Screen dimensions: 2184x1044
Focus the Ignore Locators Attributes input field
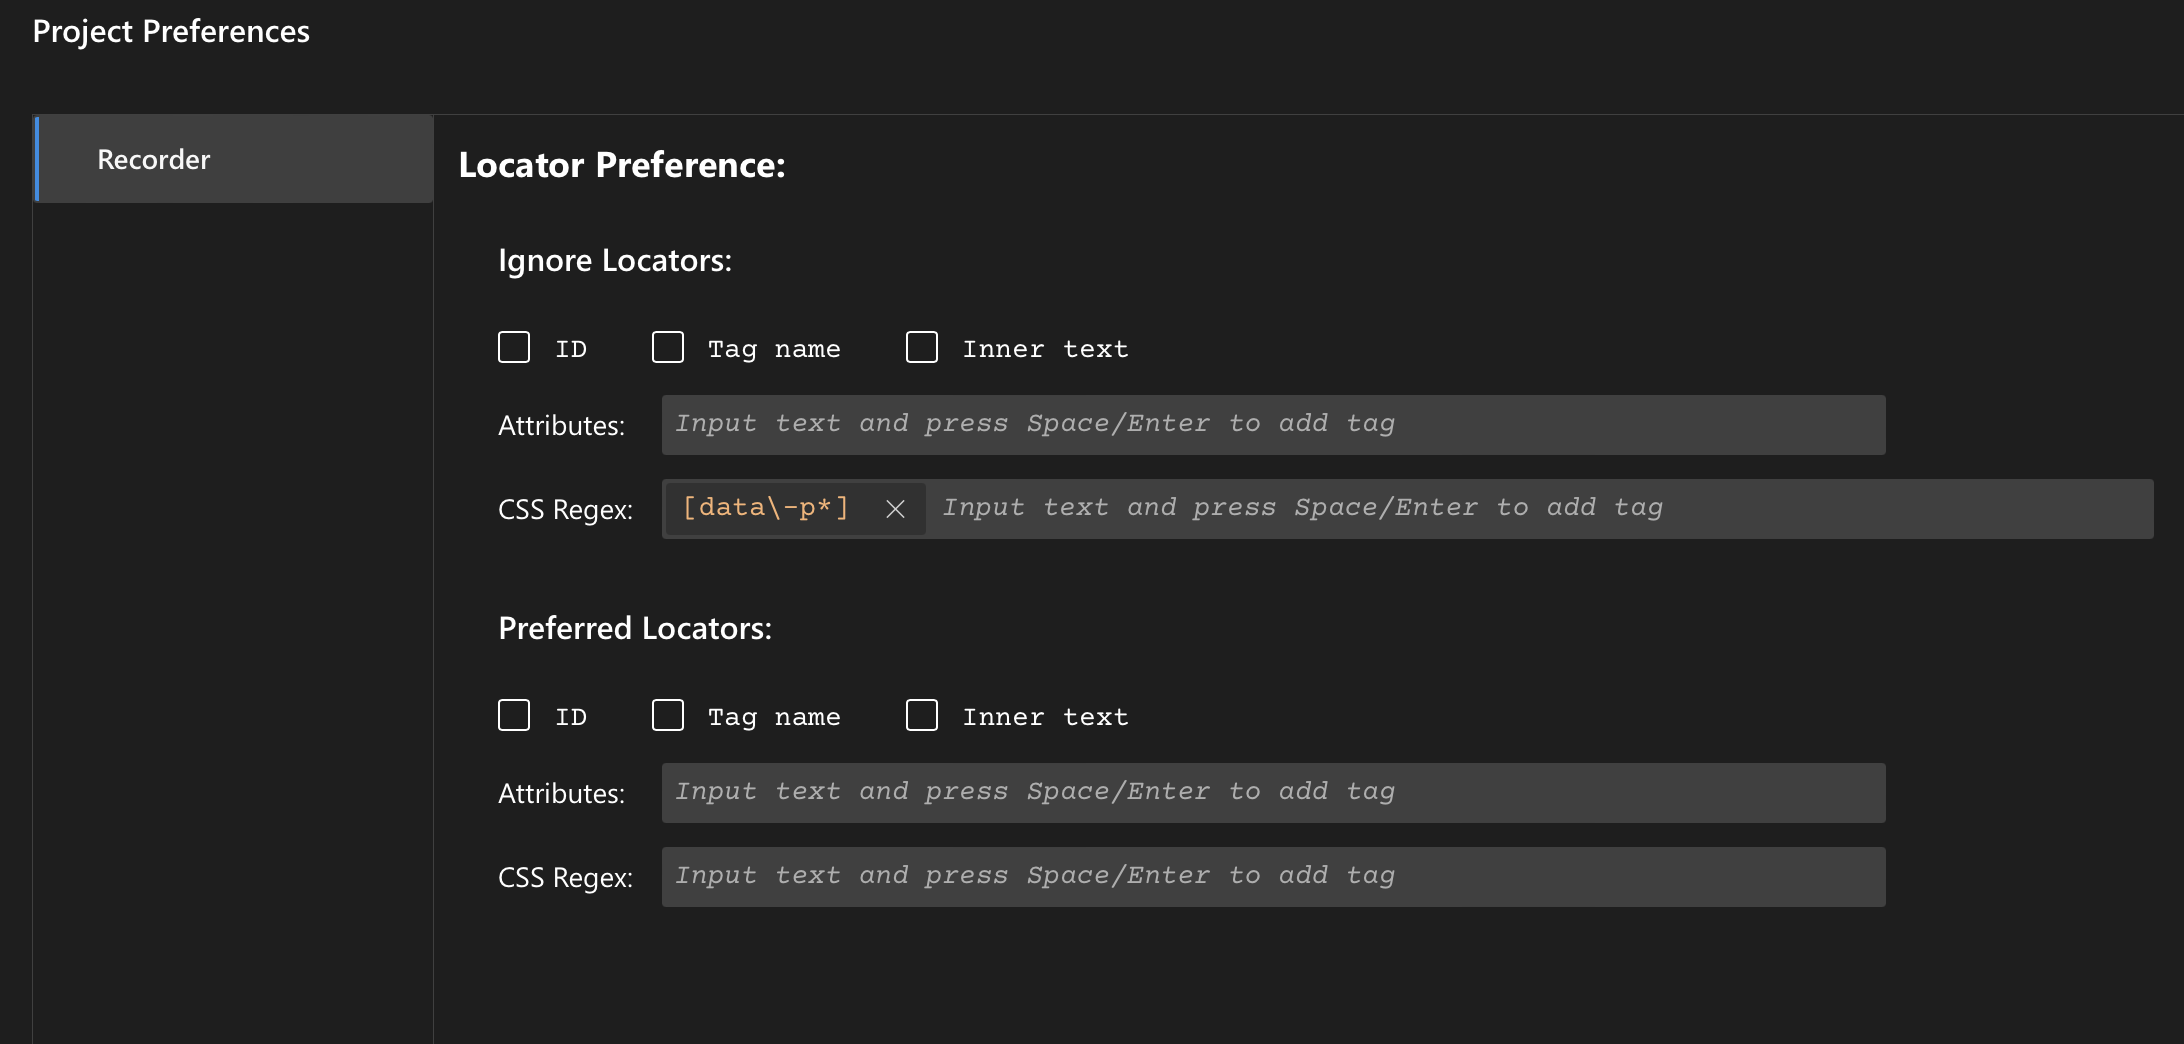[x=1272, y=425]
